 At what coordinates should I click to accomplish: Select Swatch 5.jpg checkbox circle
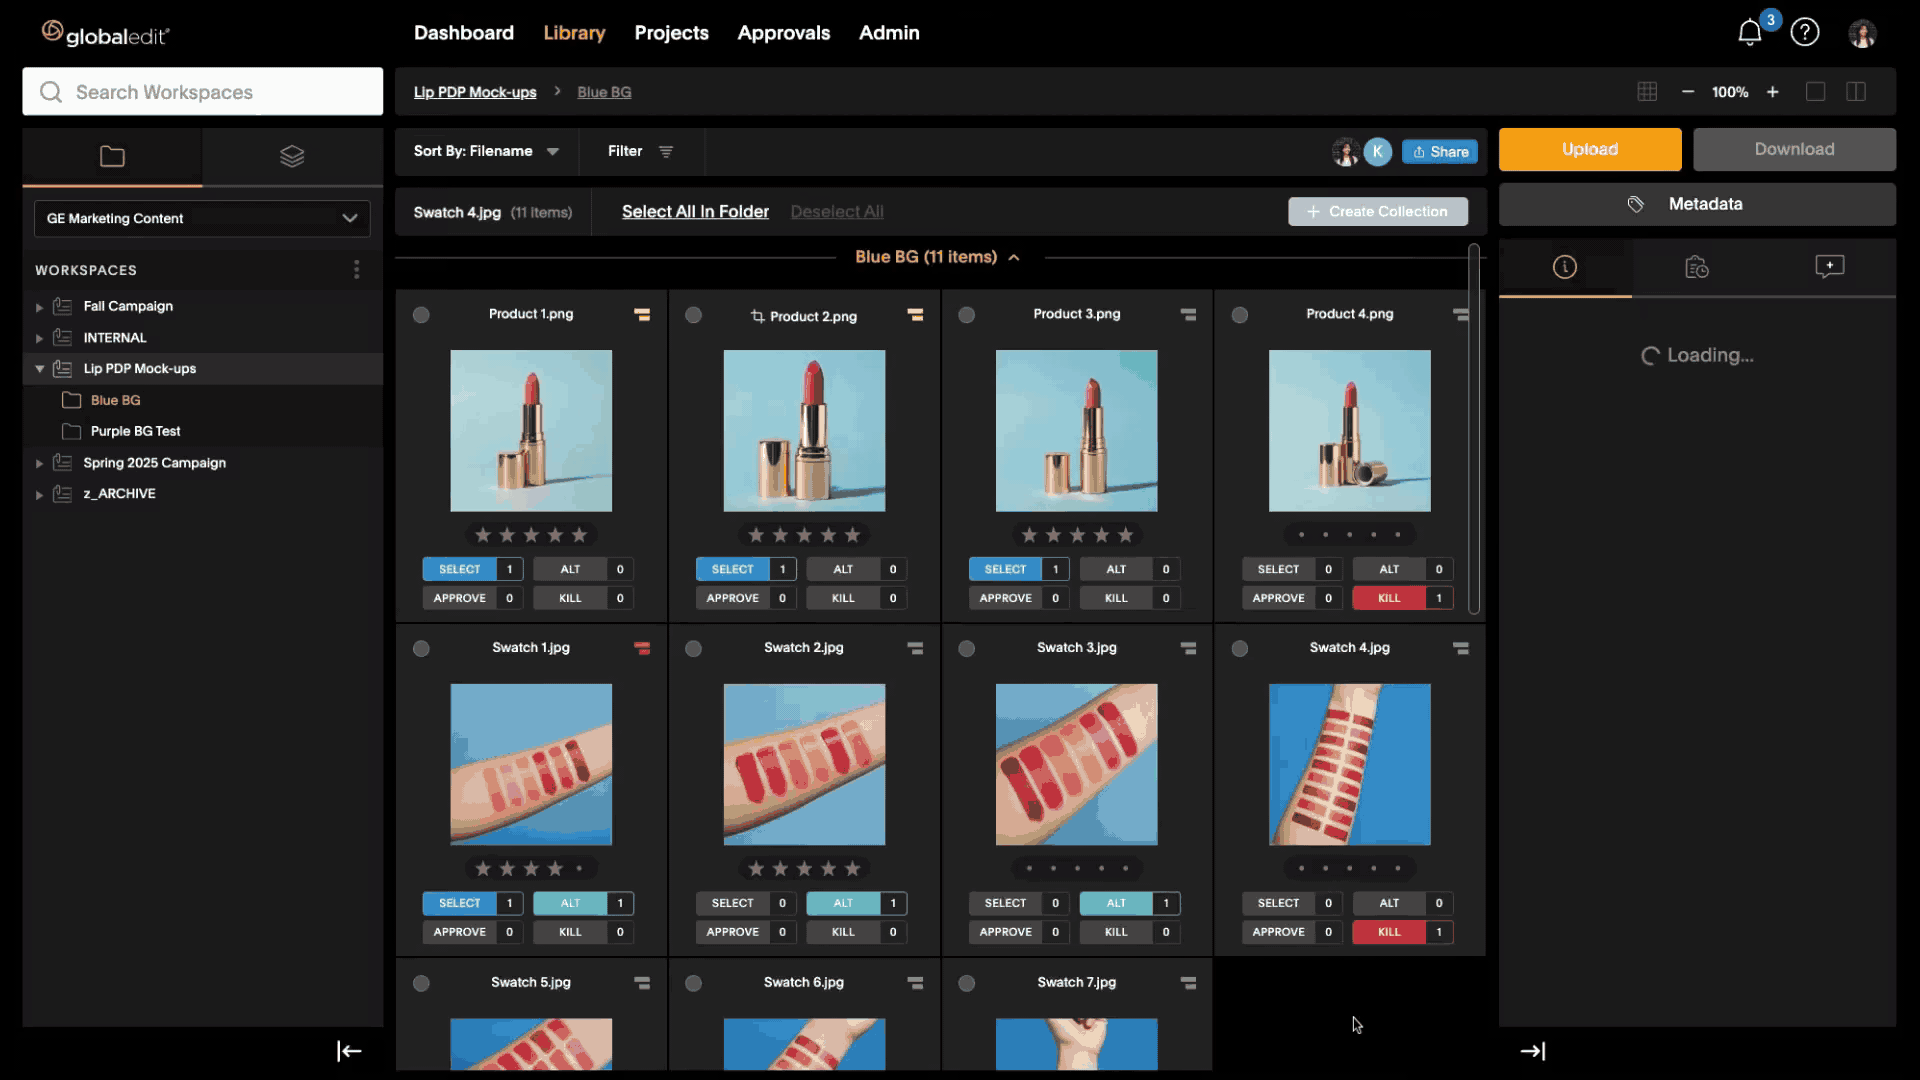pyautogui.click(x=421, y=984)
